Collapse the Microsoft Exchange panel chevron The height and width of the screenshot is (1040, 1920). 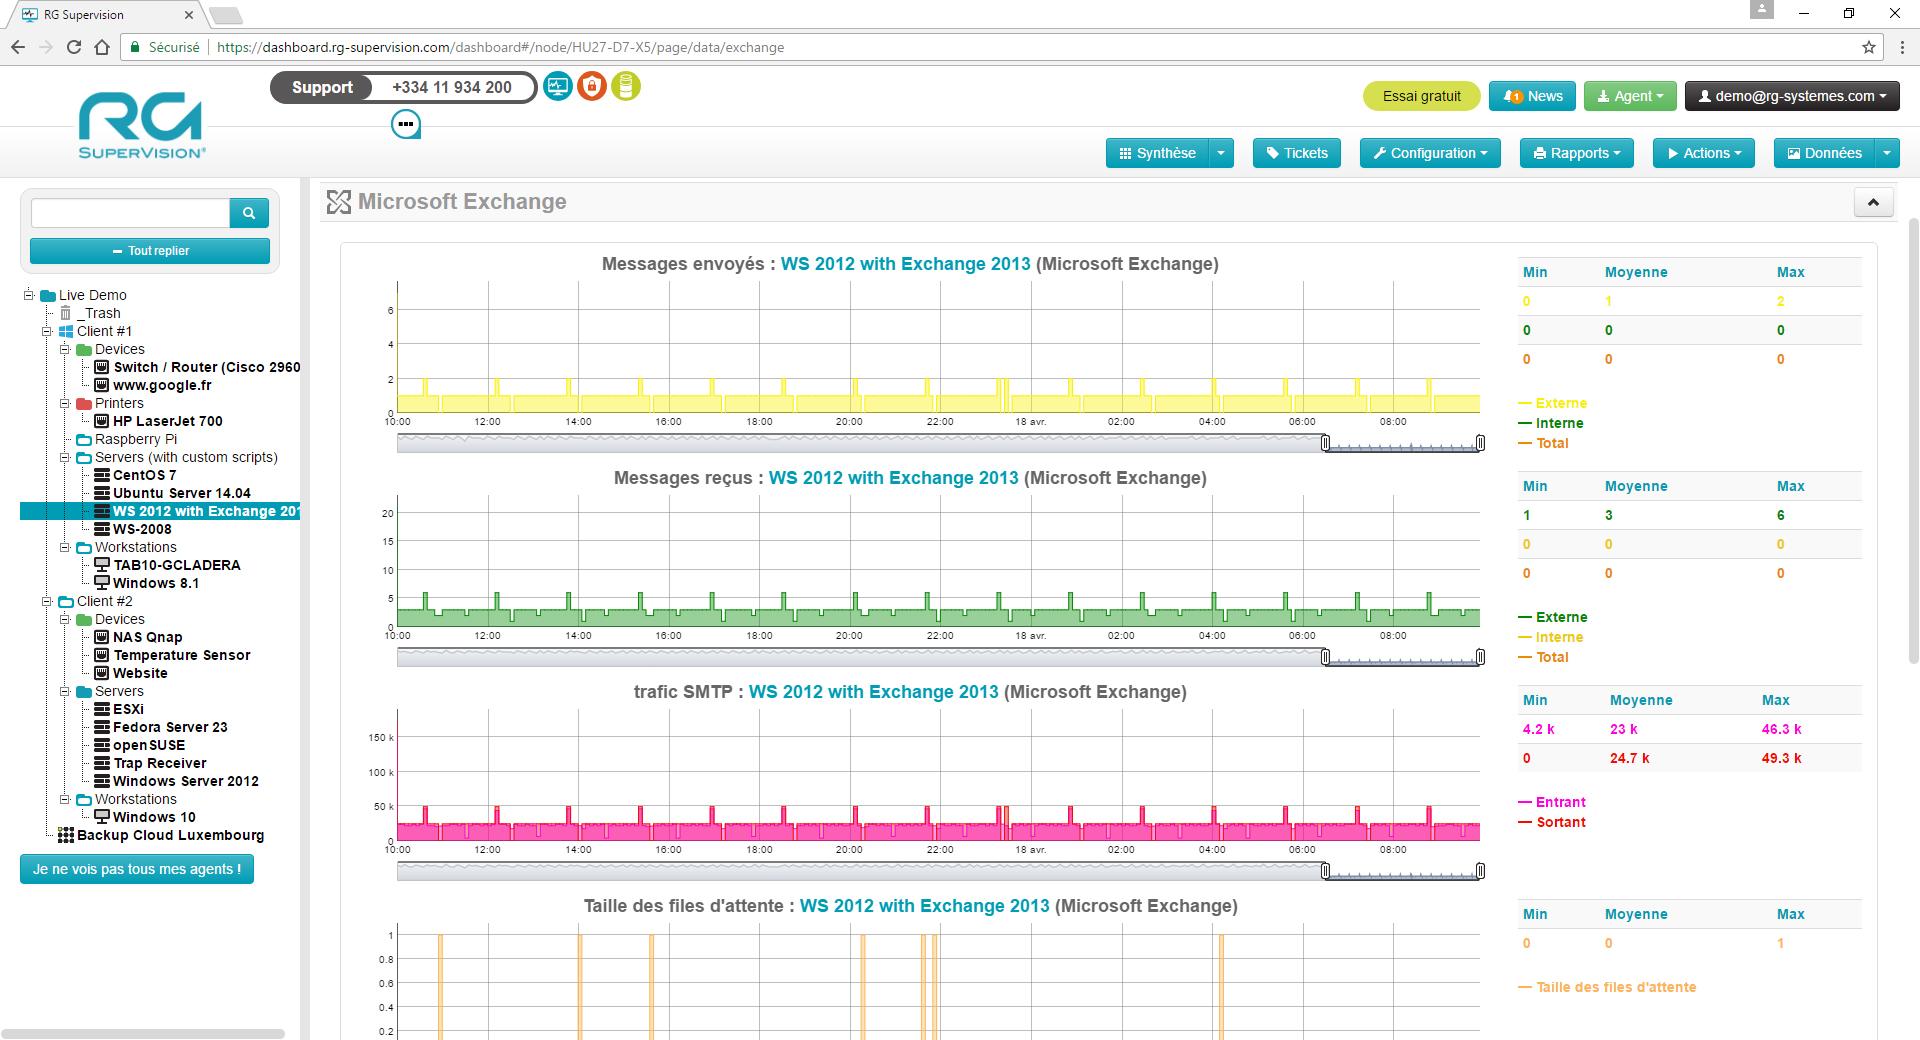click(1873, 203)
